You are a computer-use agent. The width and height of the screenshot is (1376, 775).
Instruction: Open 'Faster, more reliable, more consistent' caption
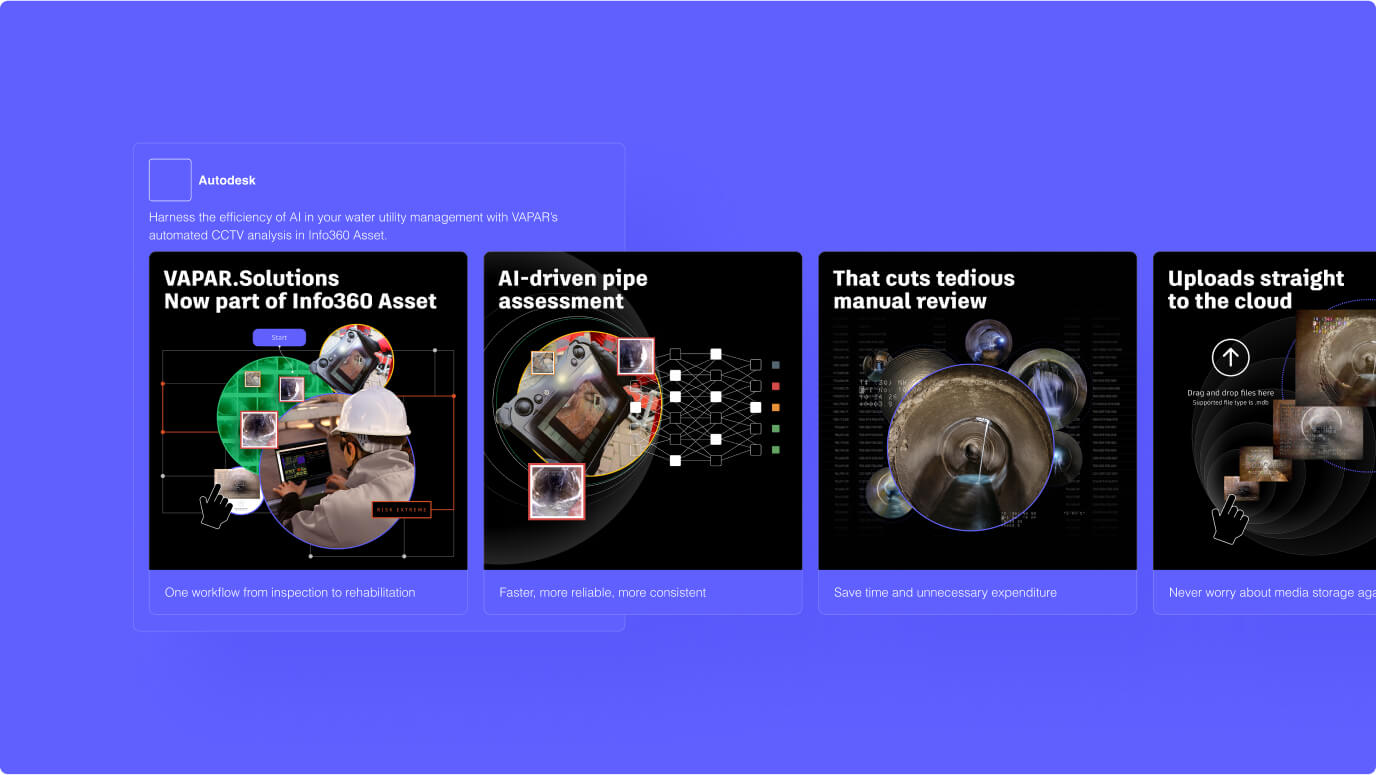[603, 592]
